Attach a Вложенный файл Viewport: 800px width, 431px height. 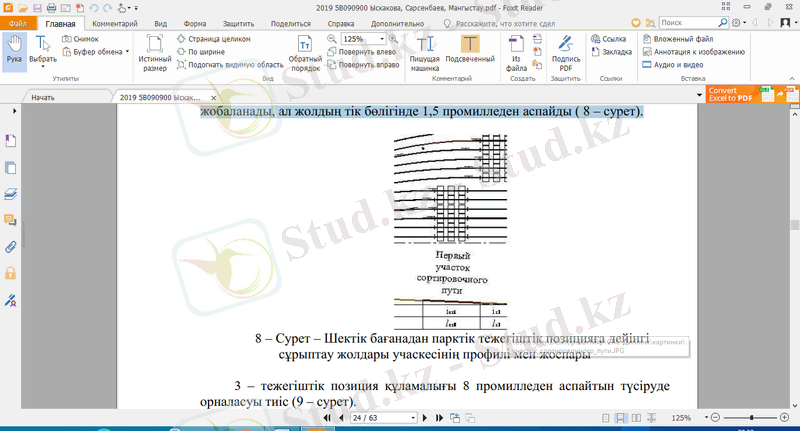click(x=678, y=39)
